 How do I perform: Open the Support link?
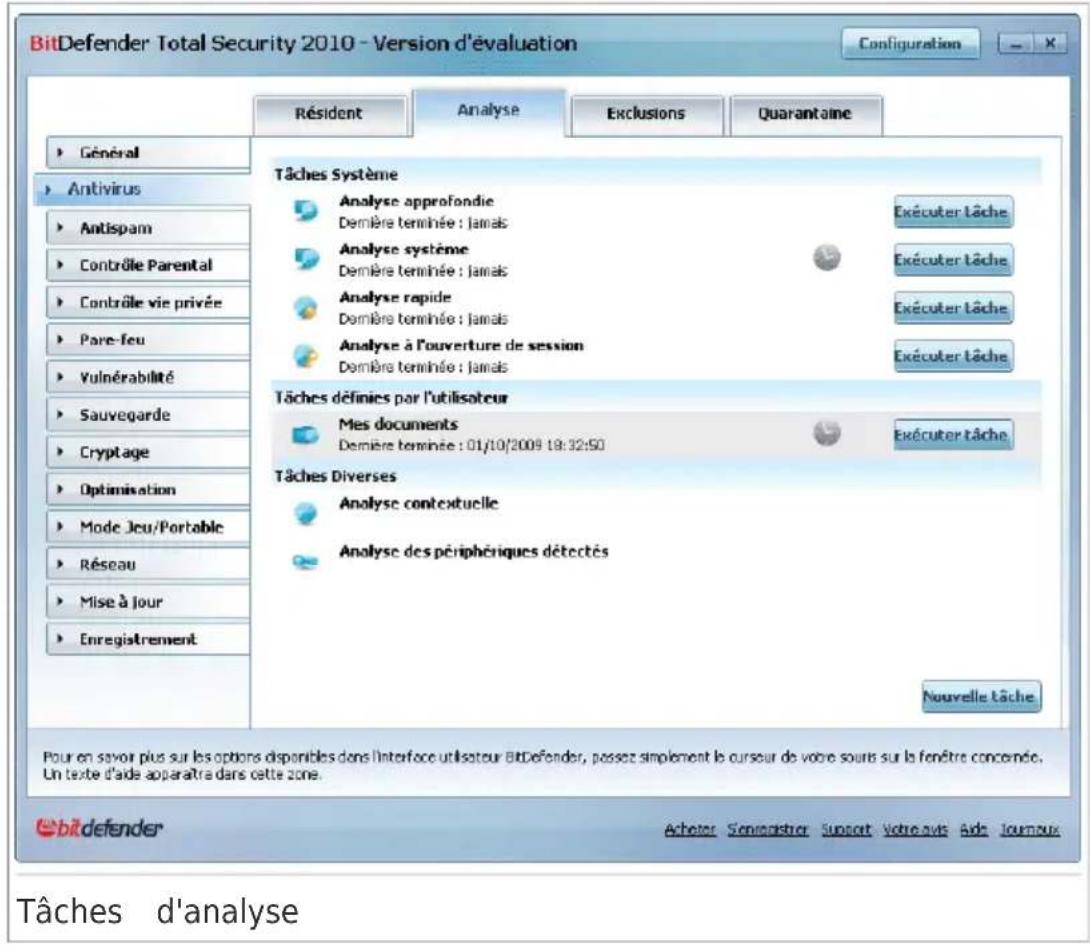(845, 830)
